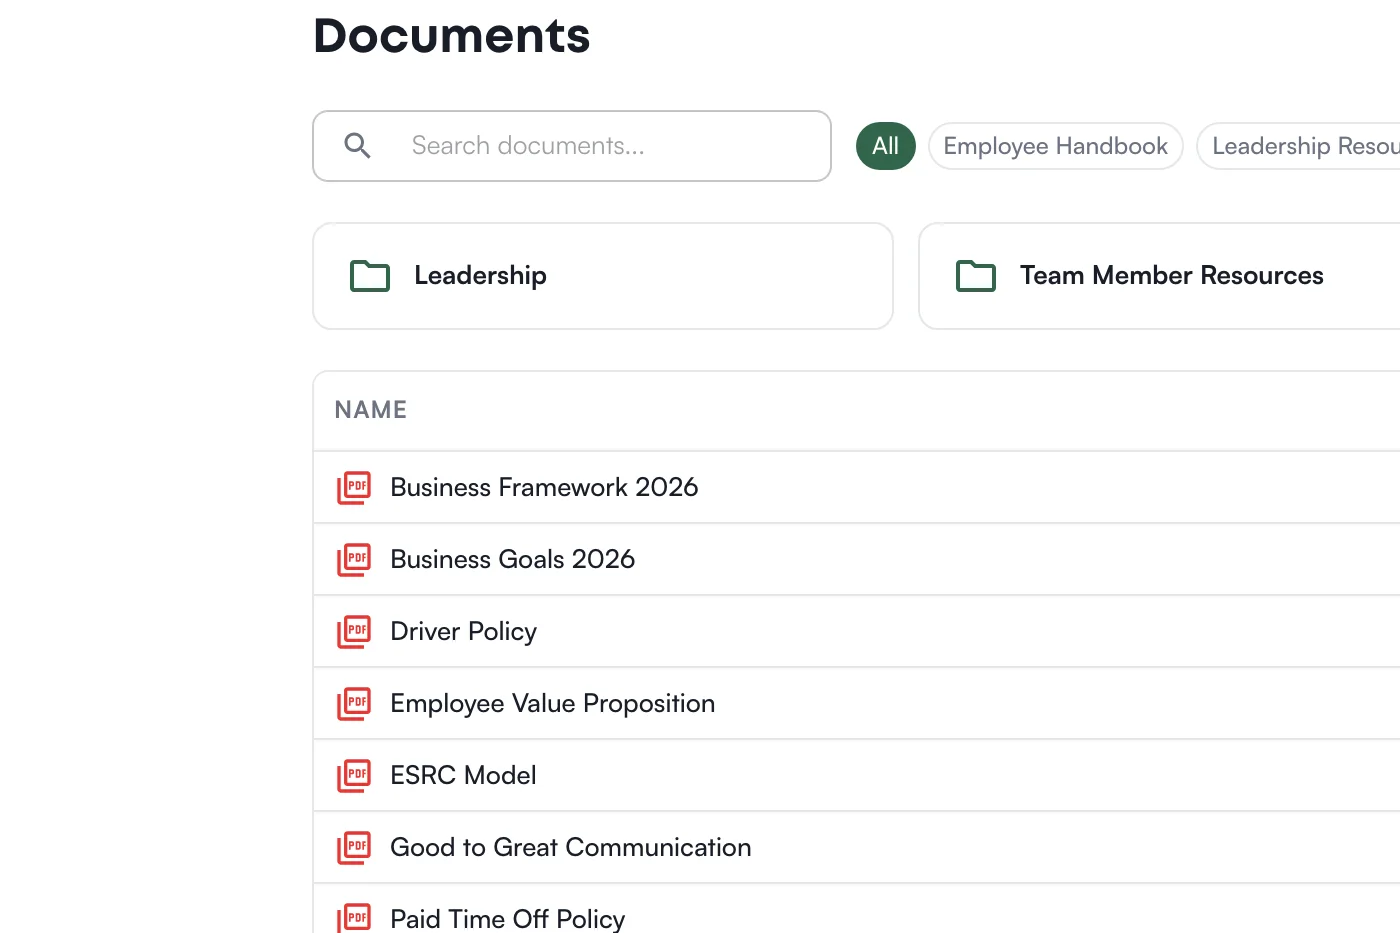Click PDF icon for Business Goals 2026
Screen dimensions: 1400x933
click(x=354, y=560)
